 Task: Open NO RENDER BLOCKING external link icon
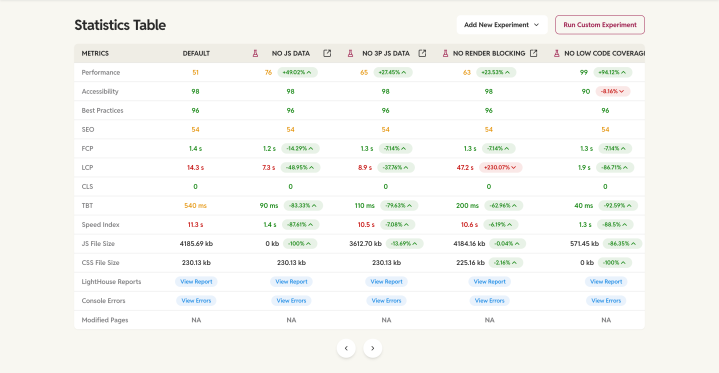[533, 53]
